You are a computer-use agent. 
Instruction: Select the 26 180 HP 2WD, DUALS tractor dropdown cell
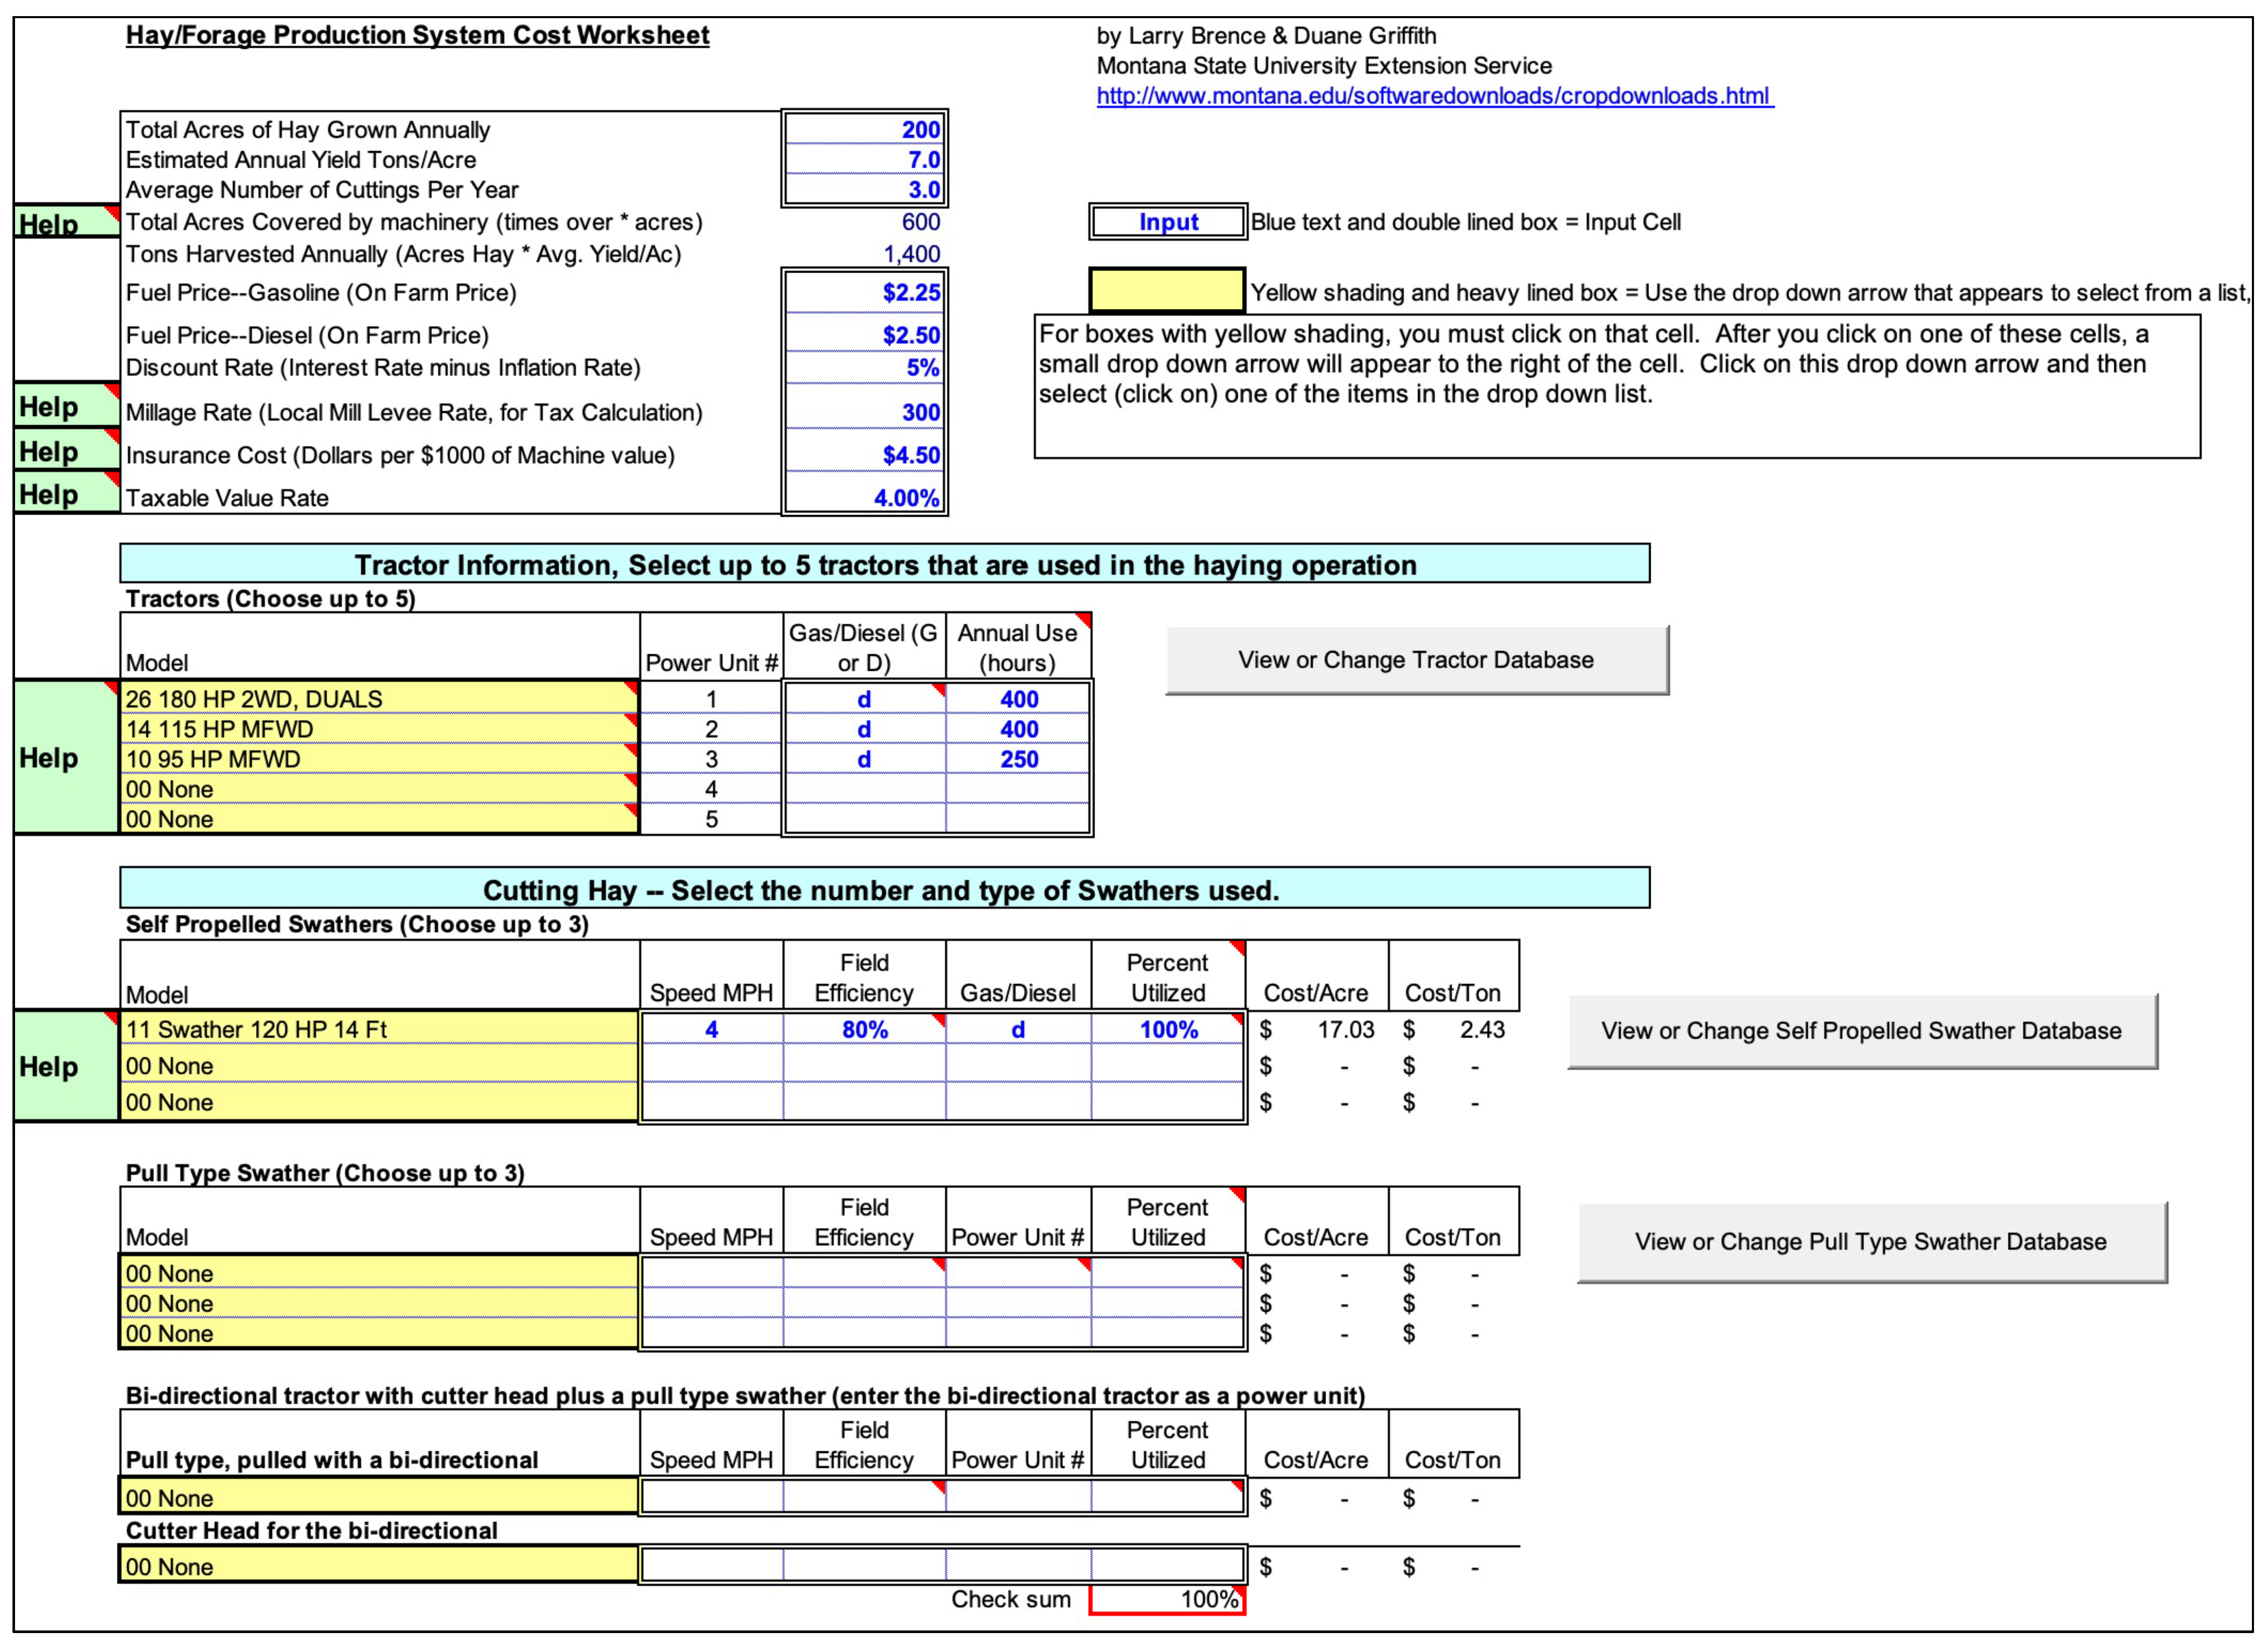point(378,698)
